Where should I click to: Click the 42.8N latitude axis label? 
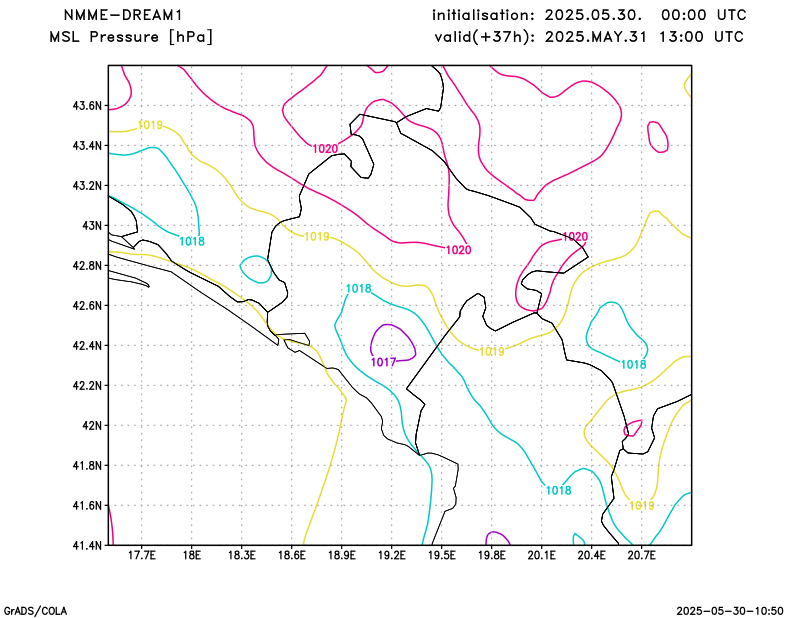(87, 266)
